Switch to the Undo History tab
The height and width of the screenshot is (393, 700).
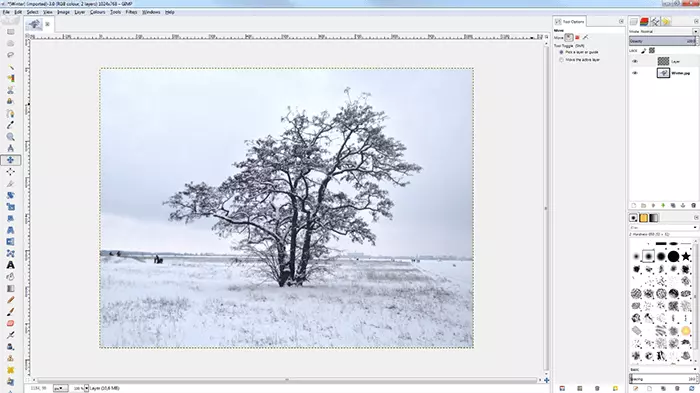click(666, 21)
